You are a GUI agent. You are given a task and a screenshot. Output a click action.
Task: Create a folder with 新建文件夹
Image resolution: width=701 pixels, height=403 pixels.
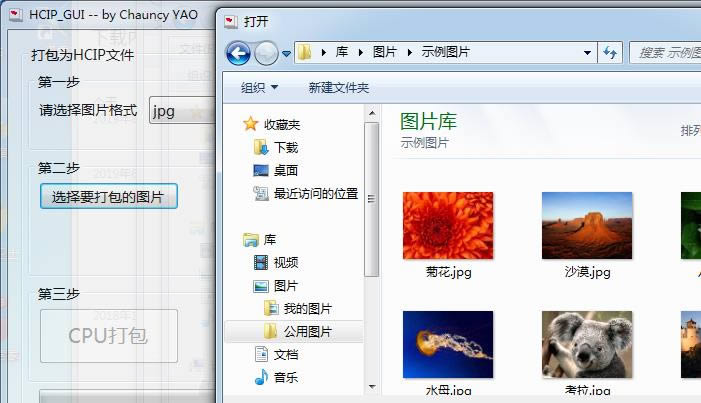point(339,88)
